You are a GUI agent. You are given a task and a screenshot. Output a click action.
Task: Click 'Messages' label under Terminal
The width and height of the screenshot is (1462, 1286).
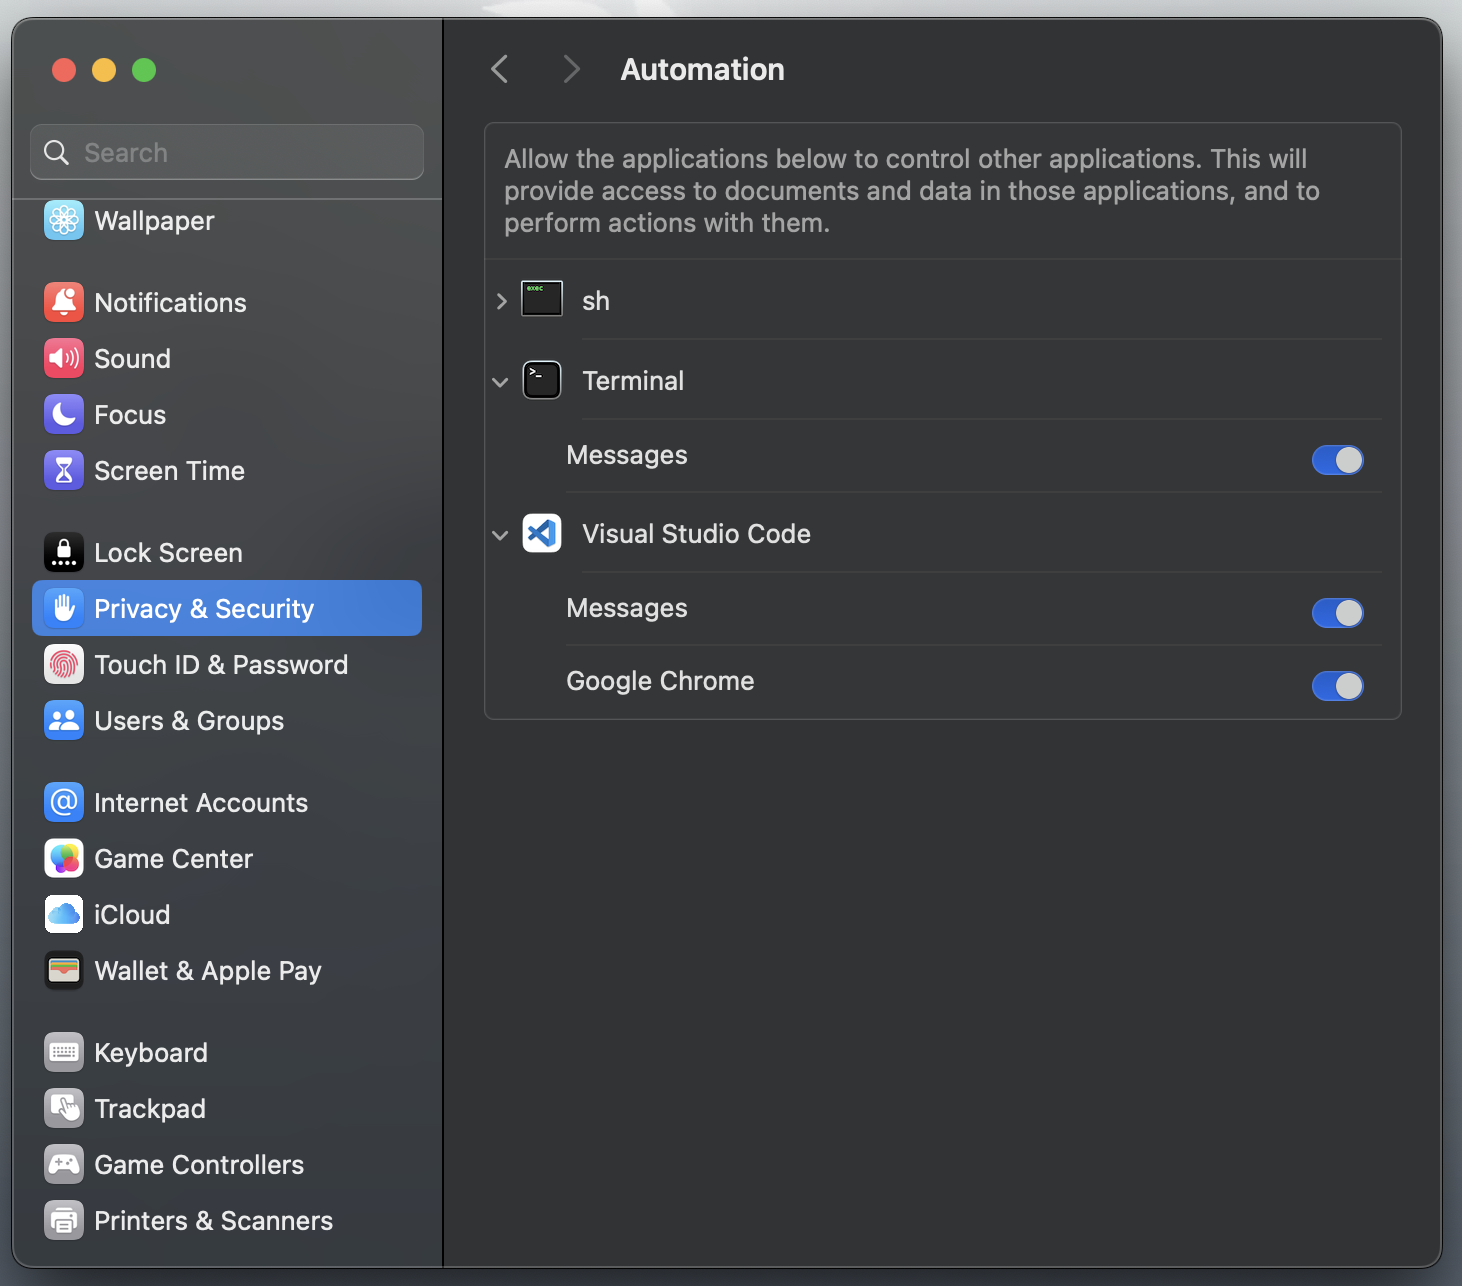[x=627, y=456]
